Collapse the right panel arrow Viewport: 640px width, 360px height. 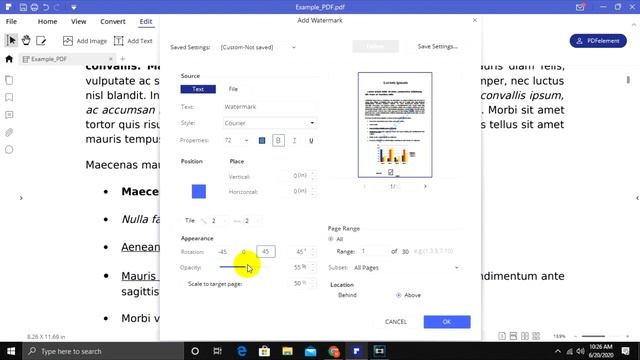point(637,198)
